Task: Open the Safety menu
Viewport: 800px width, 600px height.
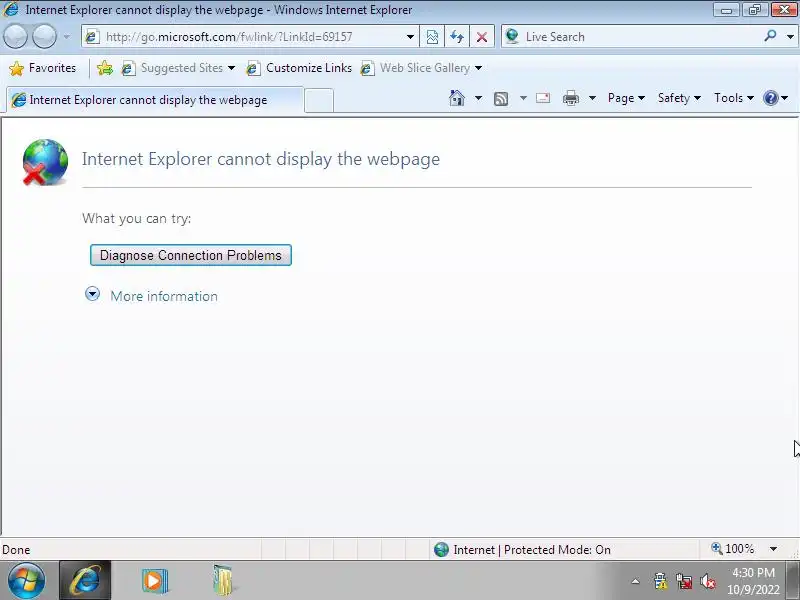Action: (679, 97)
